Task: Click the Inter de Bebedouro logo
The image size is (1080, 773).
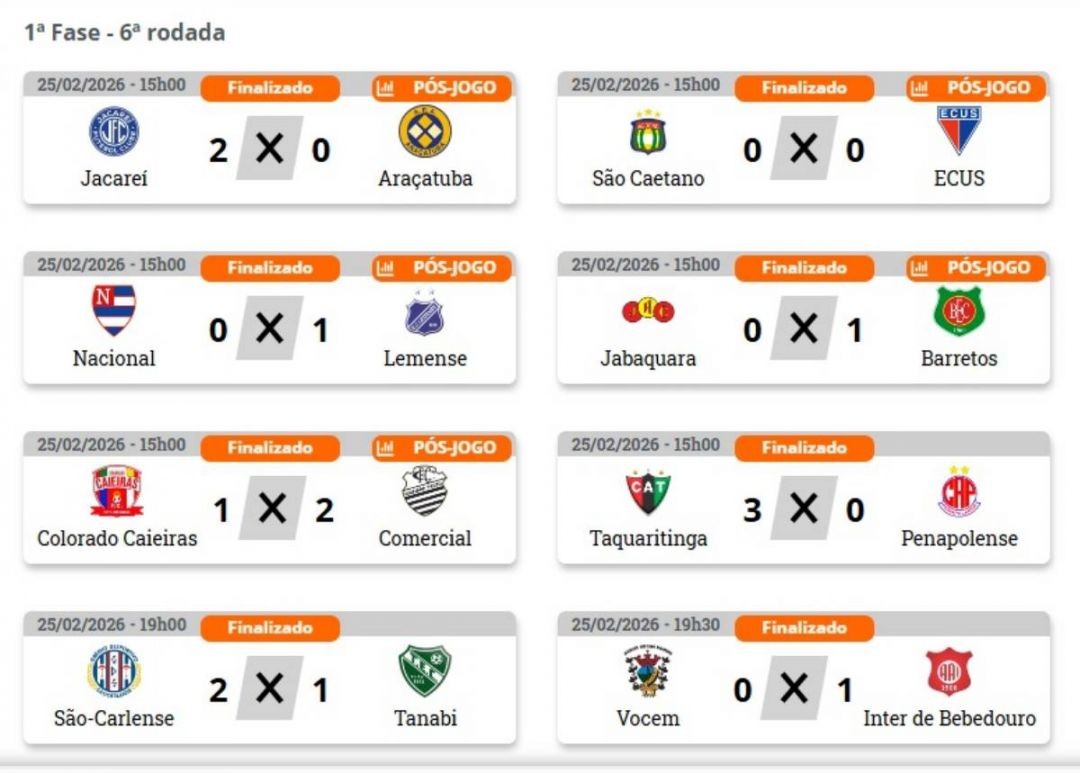Action: 949,671
